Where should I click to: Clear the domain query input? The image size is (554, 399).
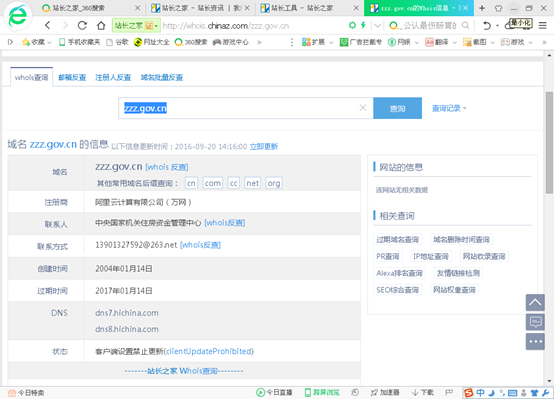[x=363, y=108]
